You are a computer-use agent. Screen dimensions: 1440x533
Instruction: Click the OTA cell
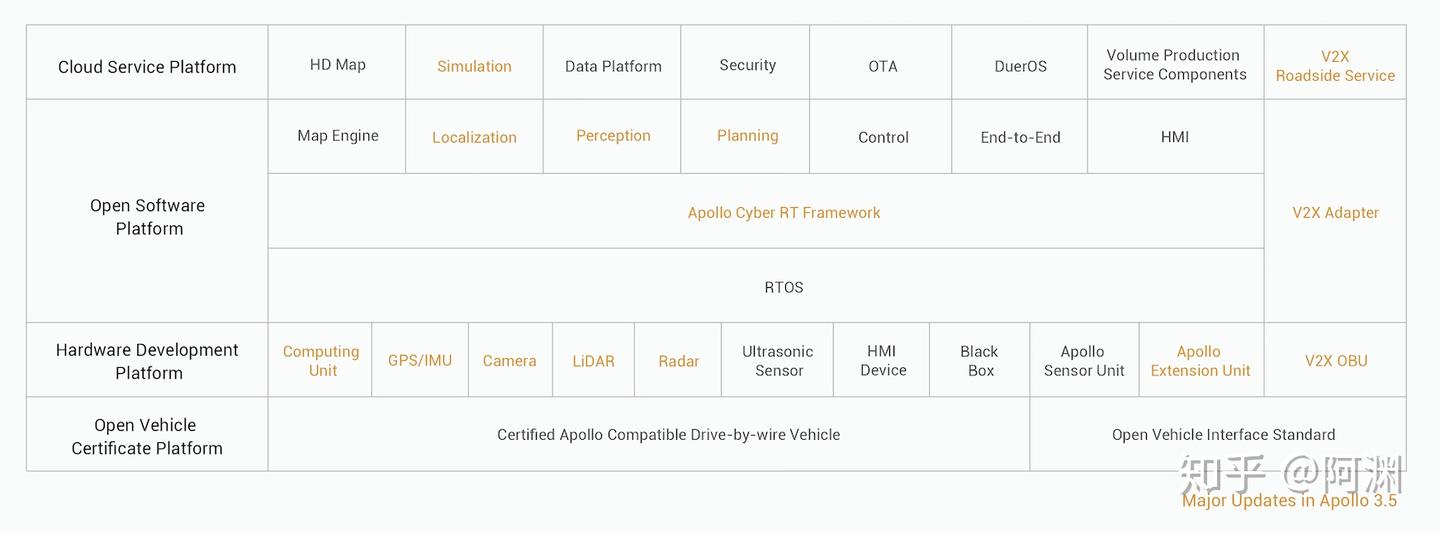pyautogui.click(x=882, y=66)
